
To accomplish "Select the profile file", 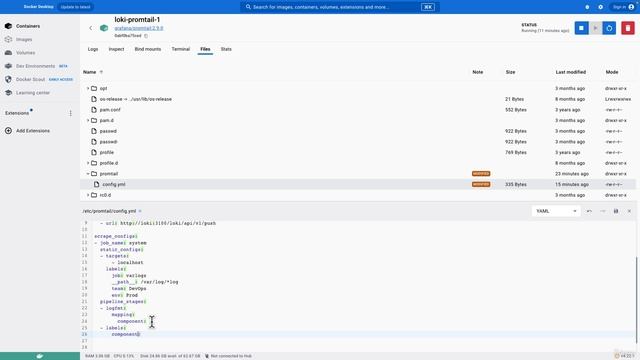I will [x=107, y=152].
